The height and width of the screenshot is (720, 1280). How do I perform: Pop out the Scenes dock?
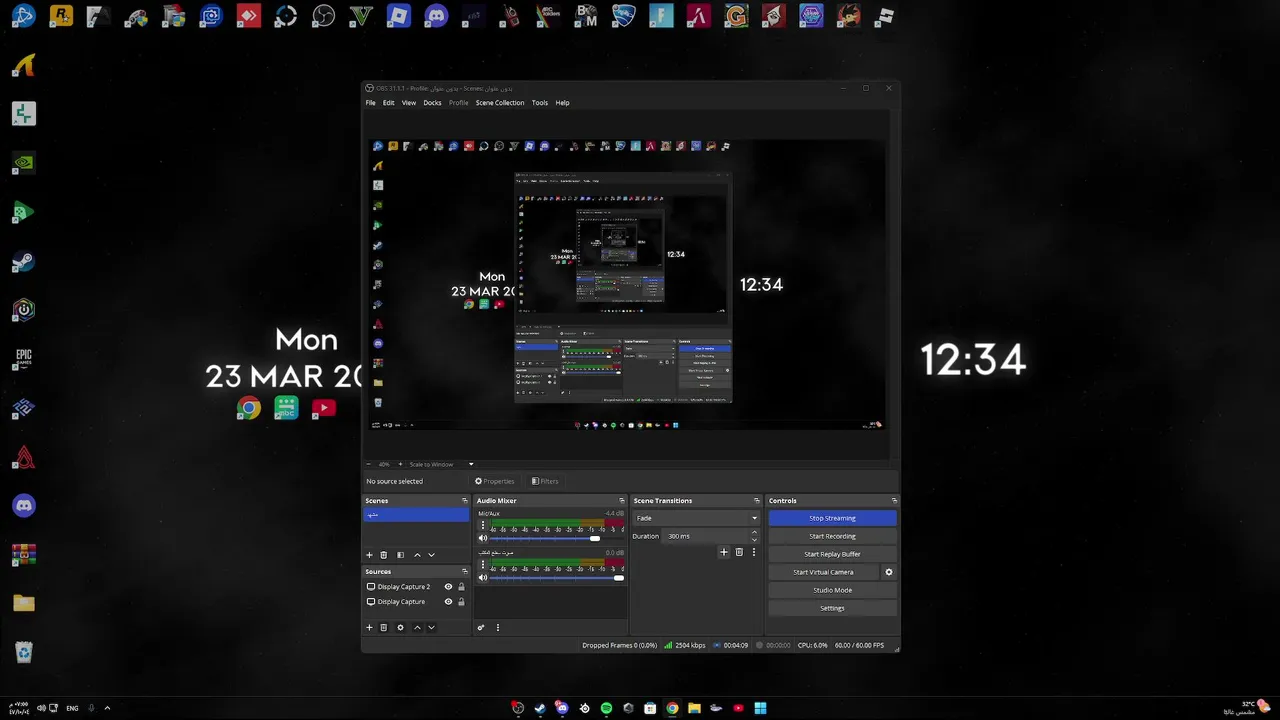pos(464,501)
